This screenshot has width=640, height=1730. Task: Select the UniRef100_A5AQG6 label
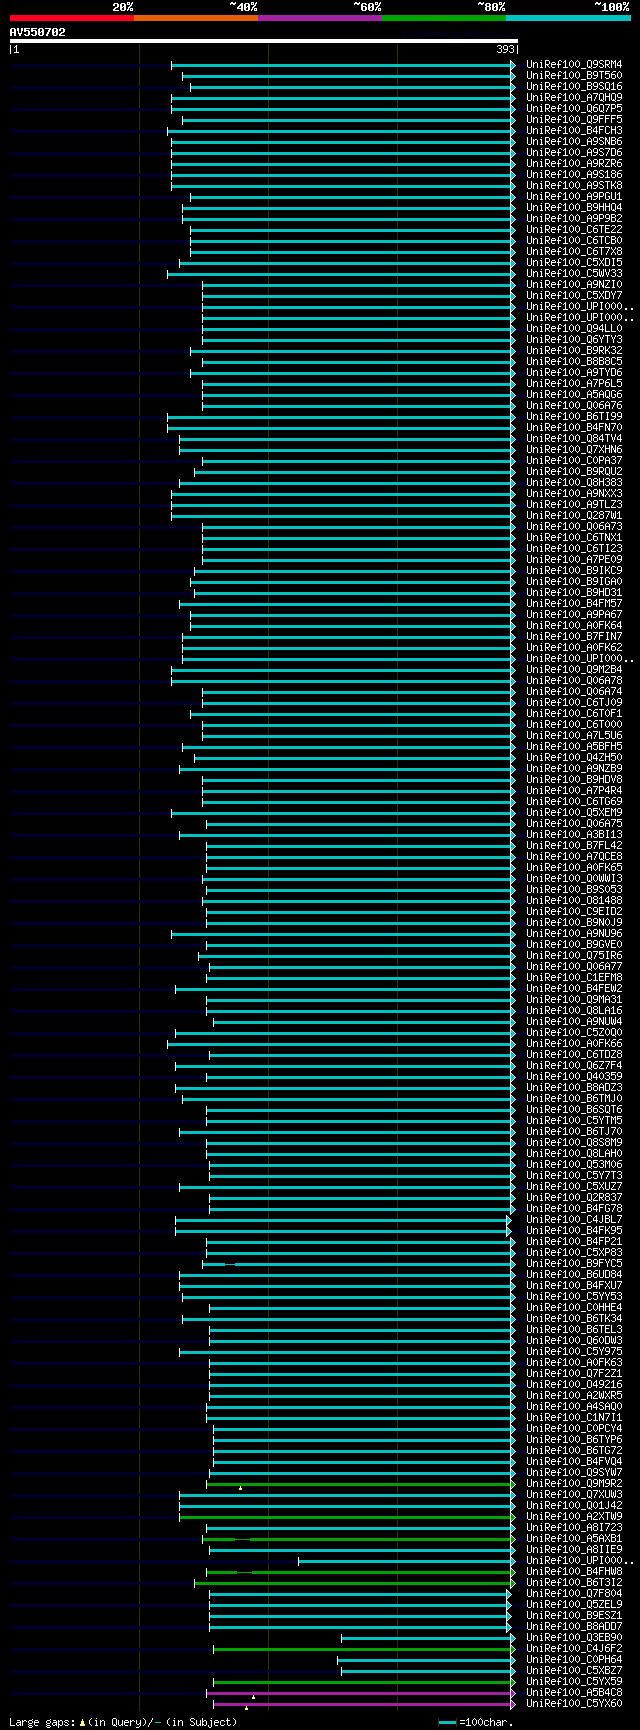(574, 395)
